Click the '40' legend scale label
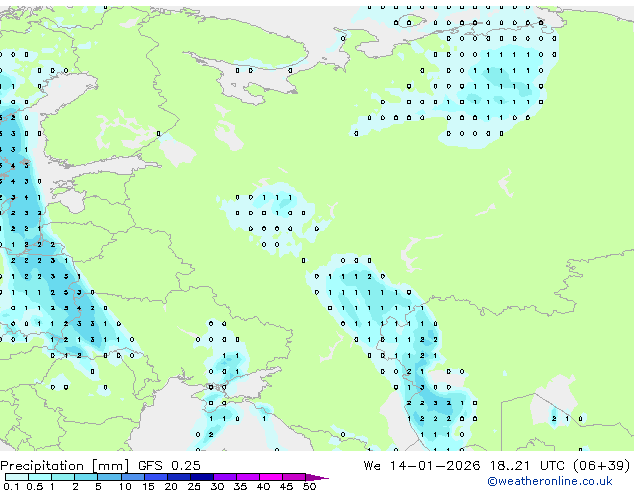634x490 pixels. (263, 486)
